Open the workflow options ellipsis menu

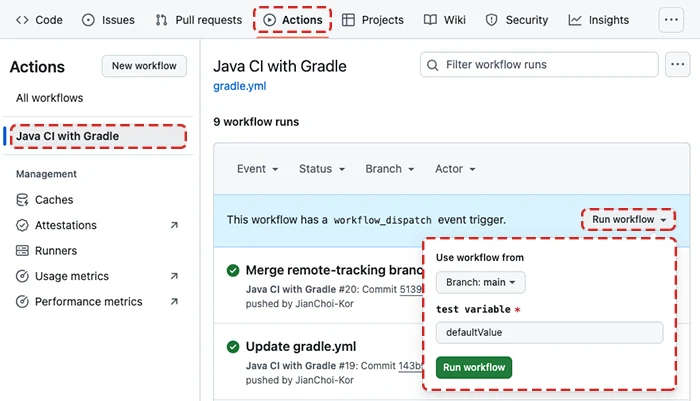click(x=677, y=65)
